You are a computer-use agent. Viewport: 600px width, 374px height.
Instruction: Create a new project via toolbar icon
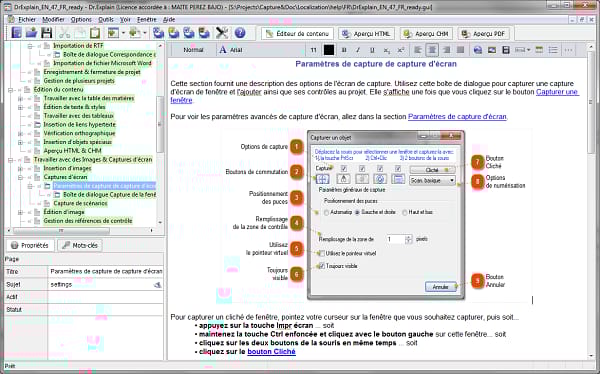click(16, 33)
